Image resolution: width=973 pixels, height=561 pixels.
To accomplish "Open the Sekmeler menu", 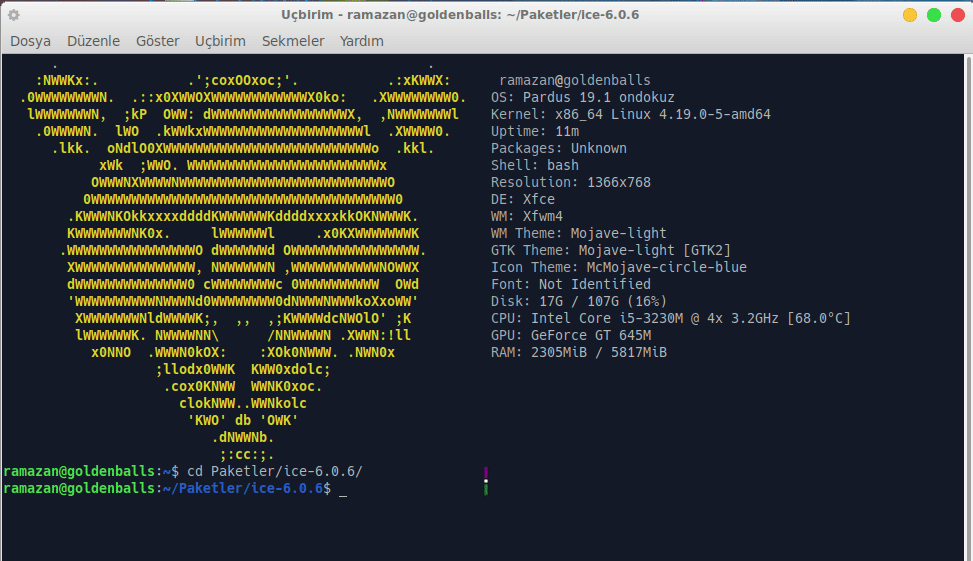I will [x=293, y=41].
